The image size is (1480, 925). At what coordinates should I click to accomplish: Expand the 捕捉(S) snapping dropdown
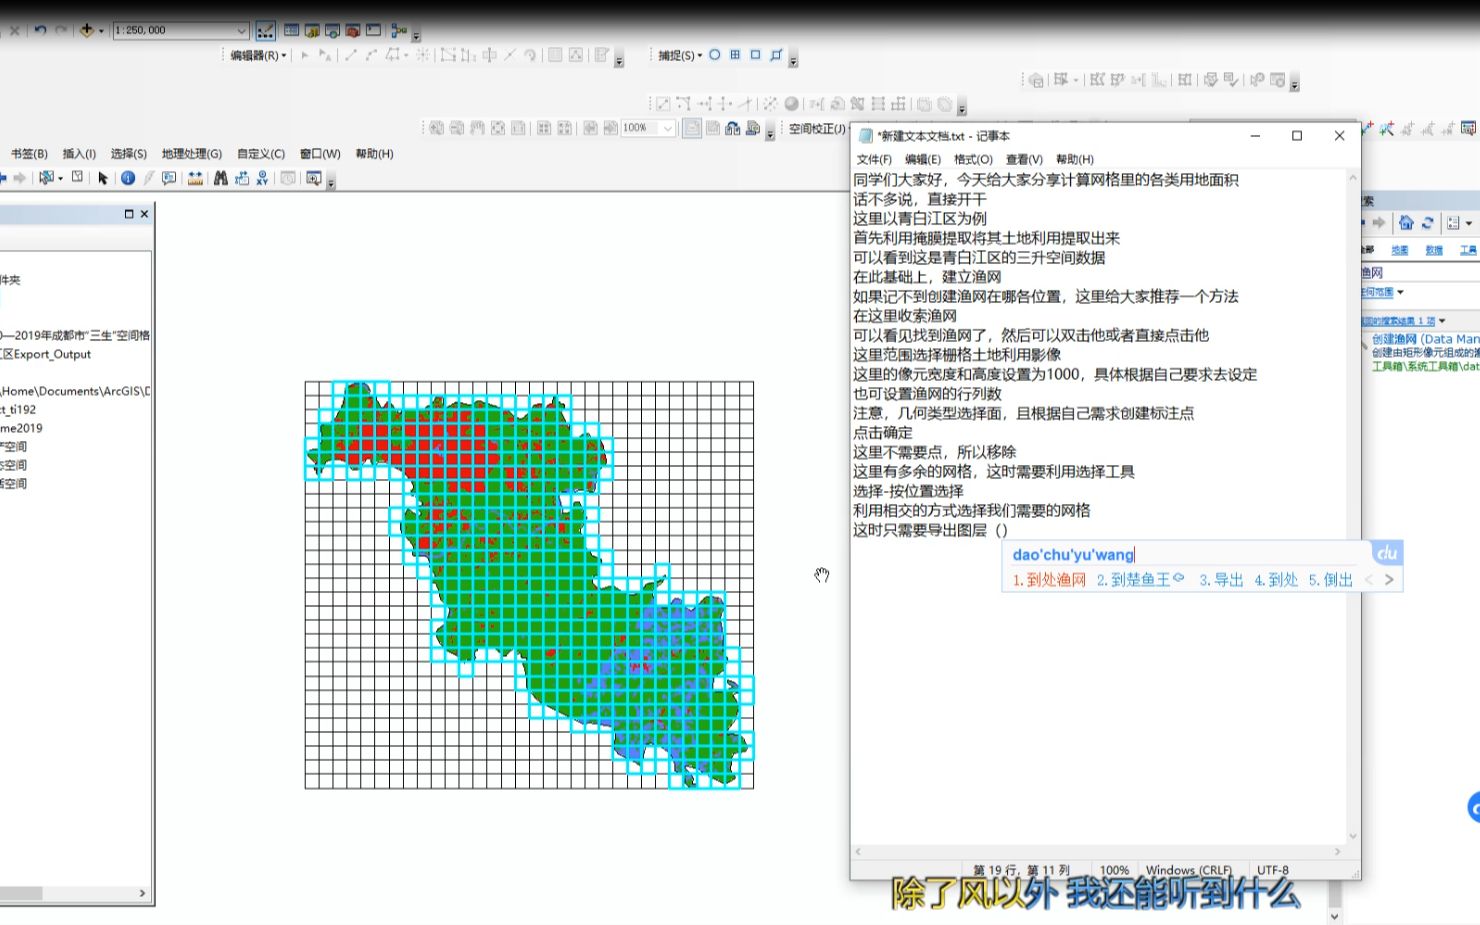coord(680,55)
